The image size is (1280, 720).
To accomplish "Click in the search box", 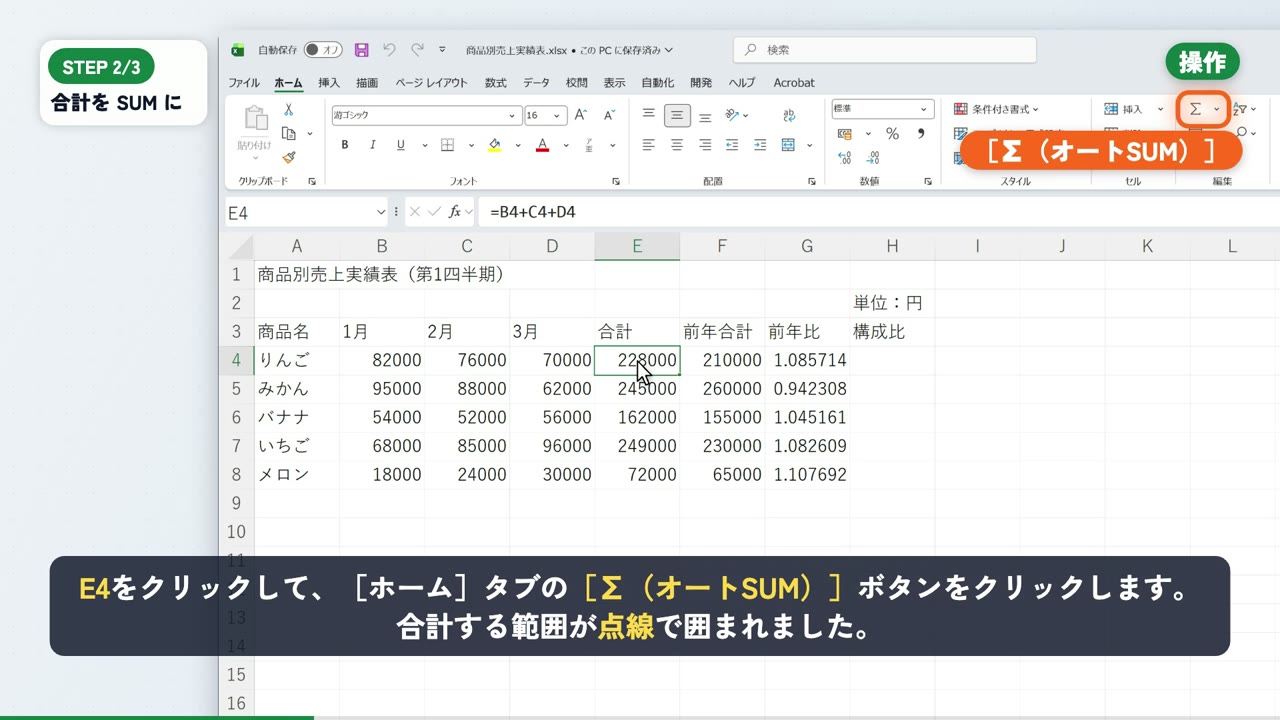I will pos(885,50).
